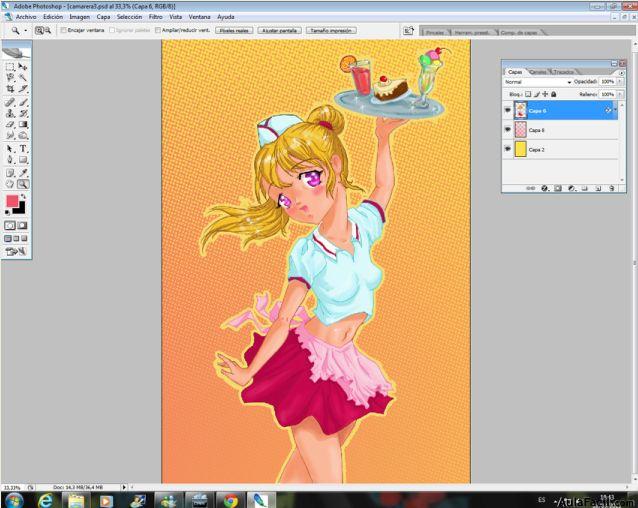Select the Dodge tool
Screen dimensions: 638x508
pos(23,135)
